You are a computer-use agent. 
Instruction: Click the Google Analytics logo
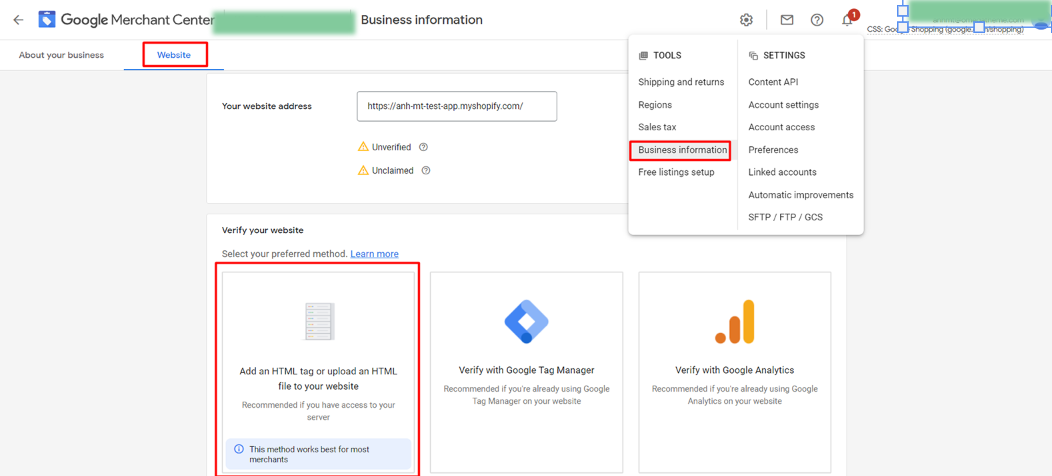click(735, 322)
